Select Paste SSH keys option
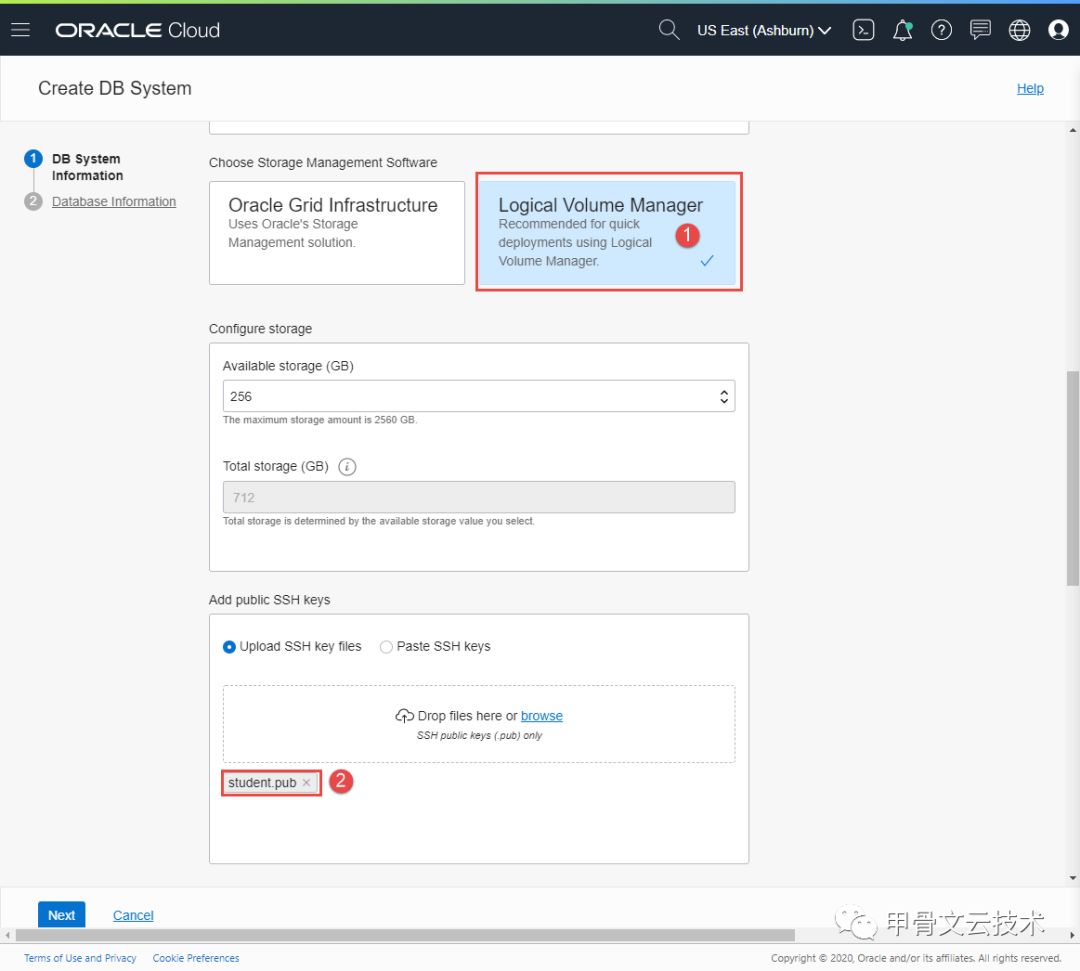The height and width of the screenshot is (971, 1080). pos(386,647)
